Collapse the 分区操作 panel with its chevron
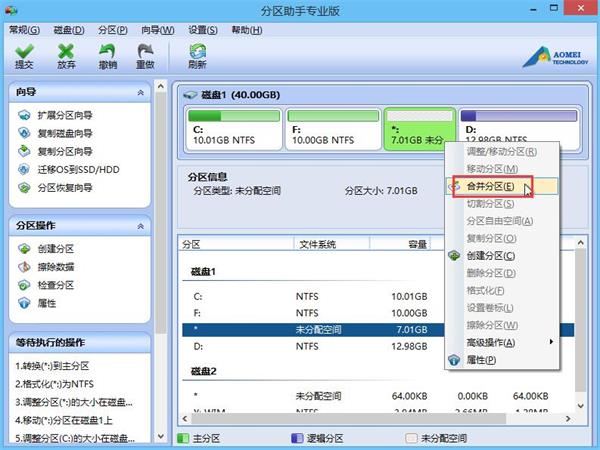600x450 pixels. pyautogui.click(x=140, y=226)
